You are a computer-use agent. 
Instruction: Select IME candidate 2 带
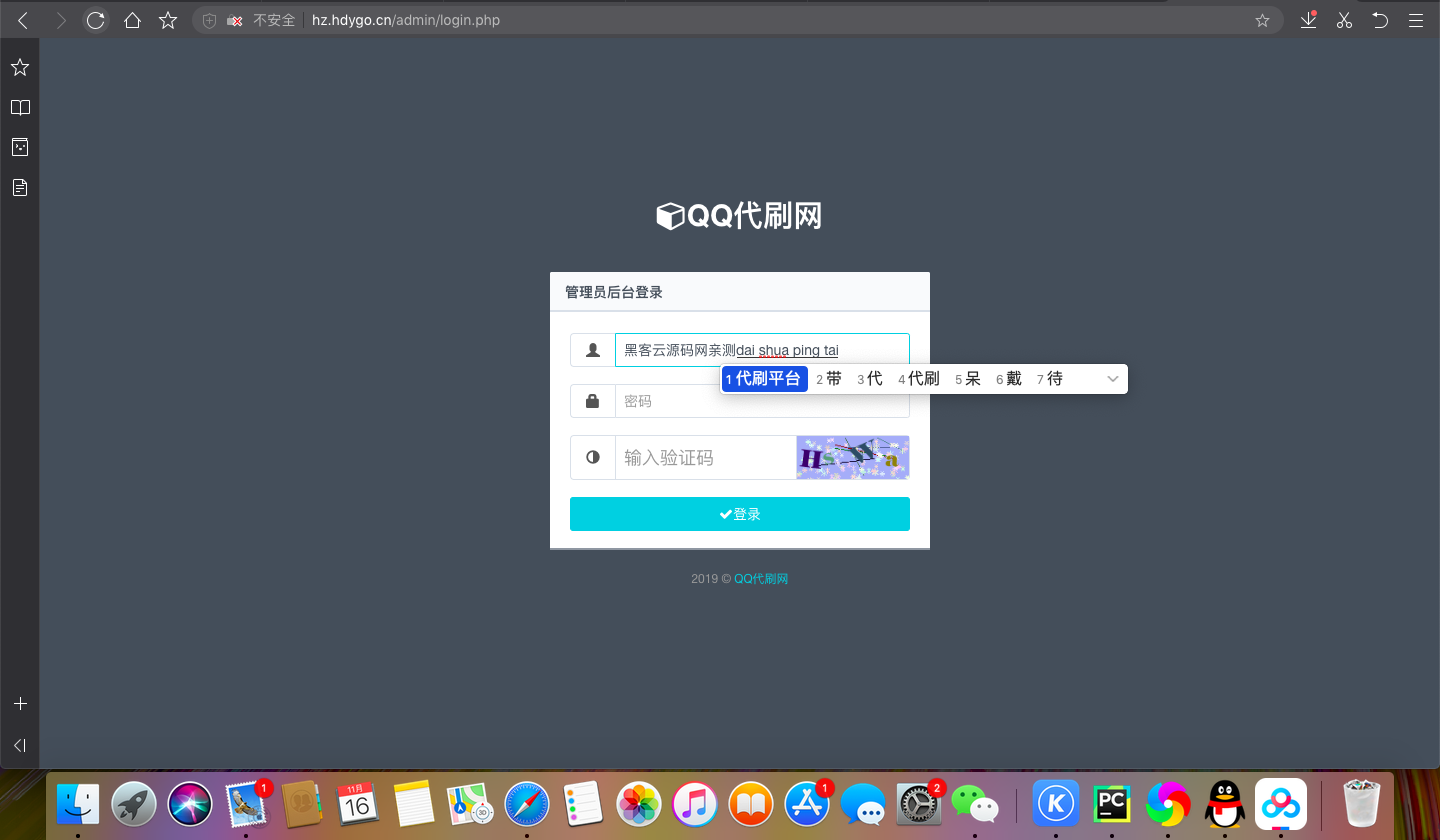click(x=829, y=379)
